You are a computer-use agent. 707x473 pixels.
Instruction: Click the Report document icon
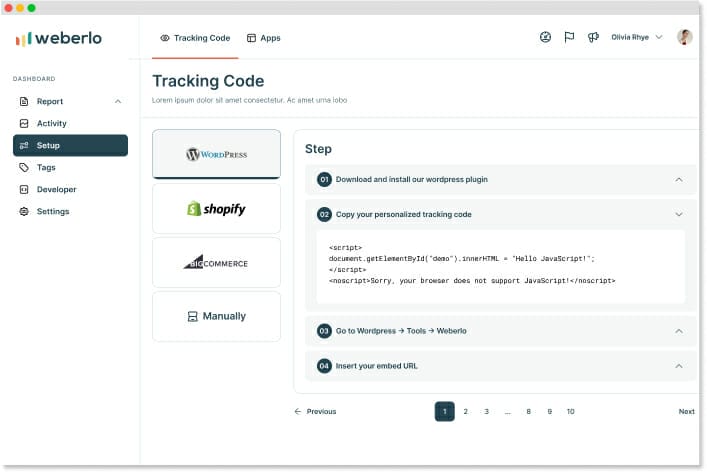click(24, 101)
